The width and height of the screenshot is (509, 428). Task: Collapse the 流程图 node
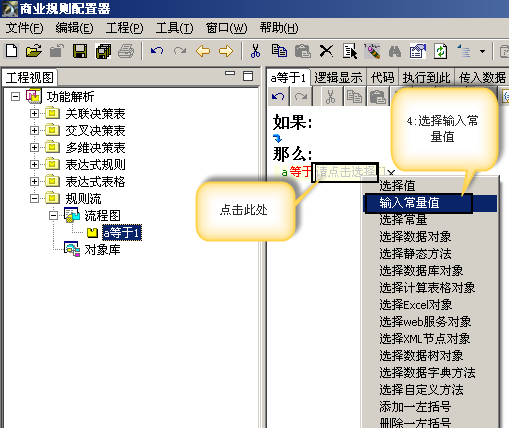53,216
